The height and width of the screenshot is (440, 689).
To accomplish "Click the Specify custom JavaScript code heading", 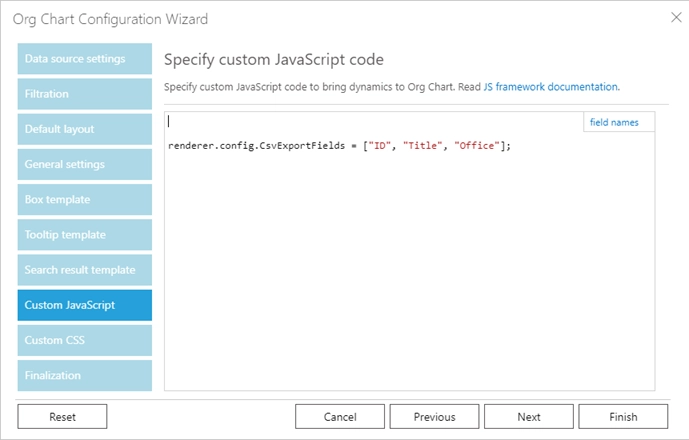I will point(274,59).
